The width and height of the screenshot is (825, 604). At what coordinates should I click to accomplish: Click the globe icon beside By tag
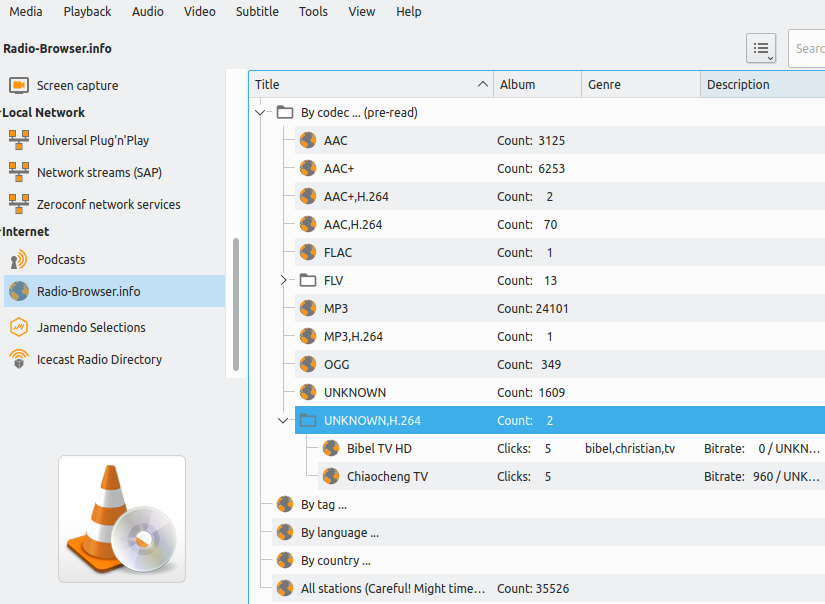click(x=285, y=504)
